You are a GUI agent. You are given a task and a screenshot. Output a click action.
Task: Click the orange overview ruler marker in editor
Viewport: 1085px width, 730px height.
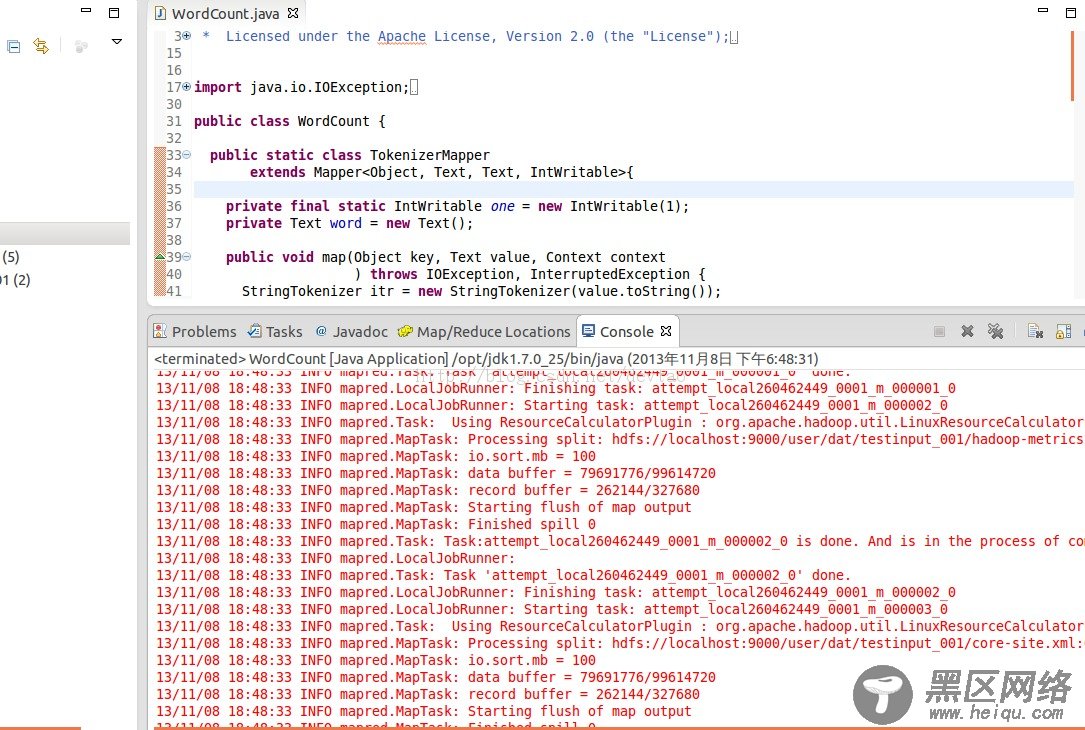[x=1073, y=66]
